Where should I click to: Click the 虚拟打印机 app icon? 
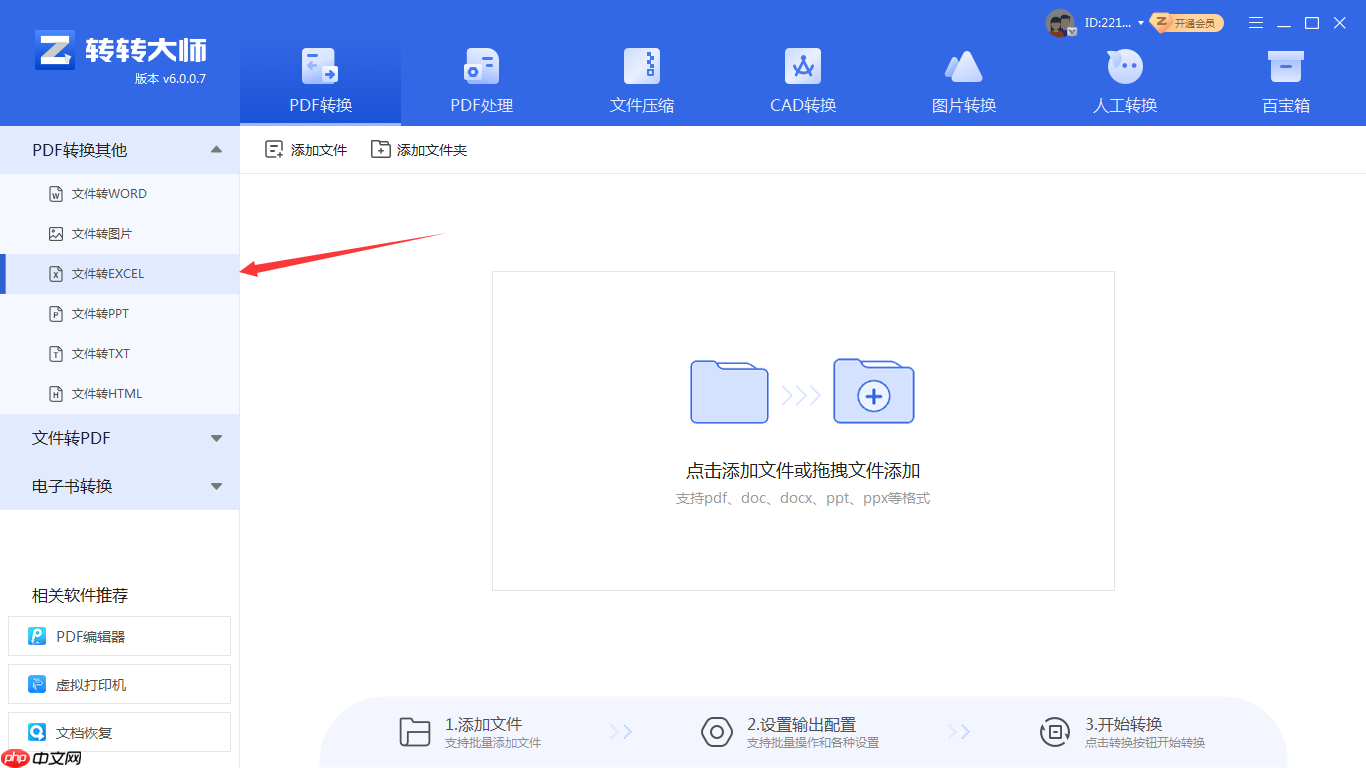click(x=38, y=685)
